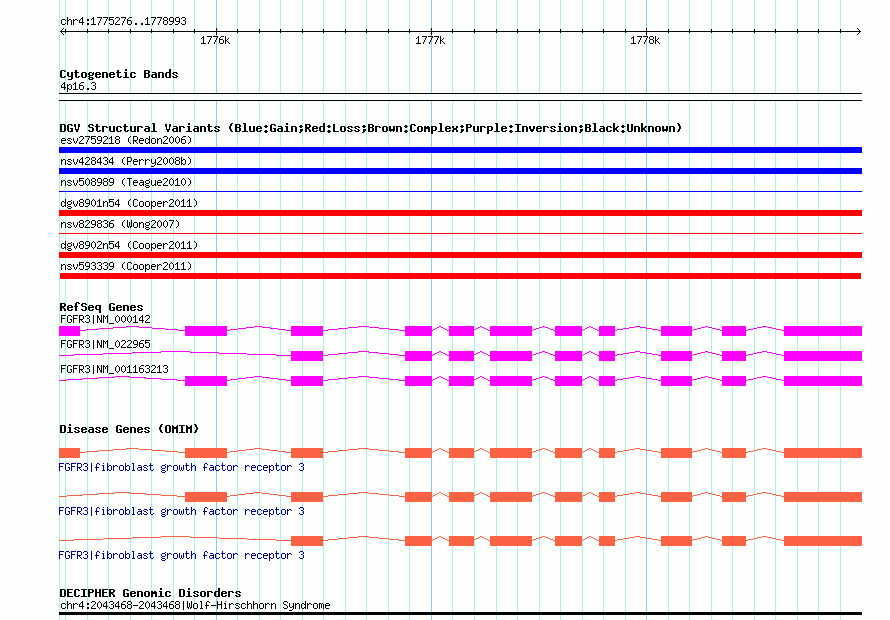Select the Disease Genes (OMIM) track title

point(129,429)
